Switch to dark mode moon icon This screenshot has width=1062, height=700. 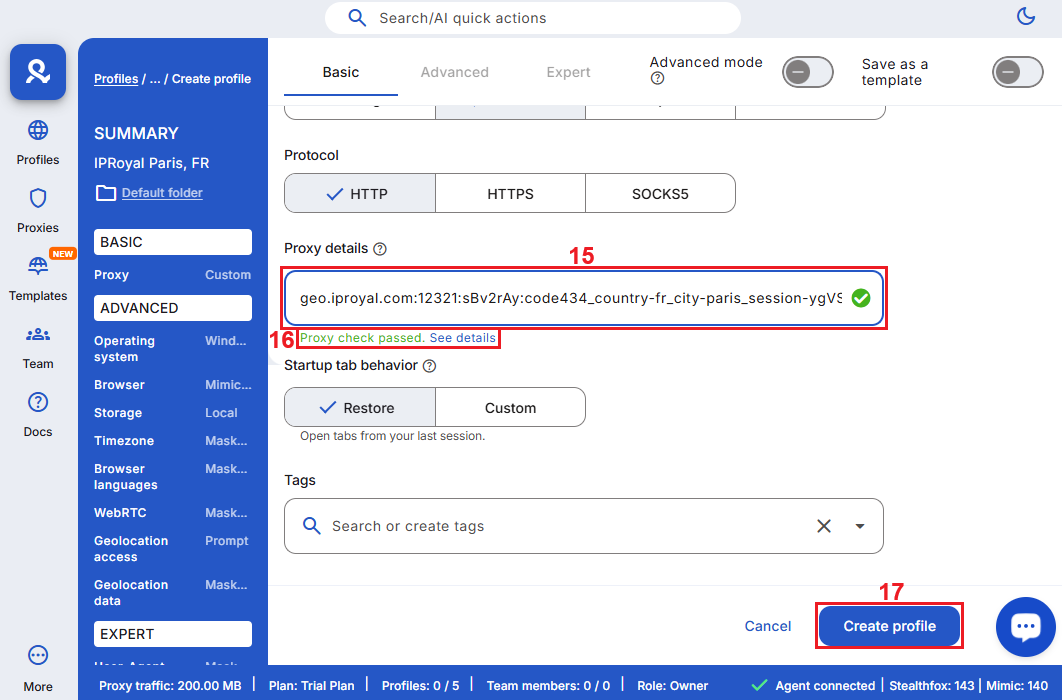point(1025,17)
